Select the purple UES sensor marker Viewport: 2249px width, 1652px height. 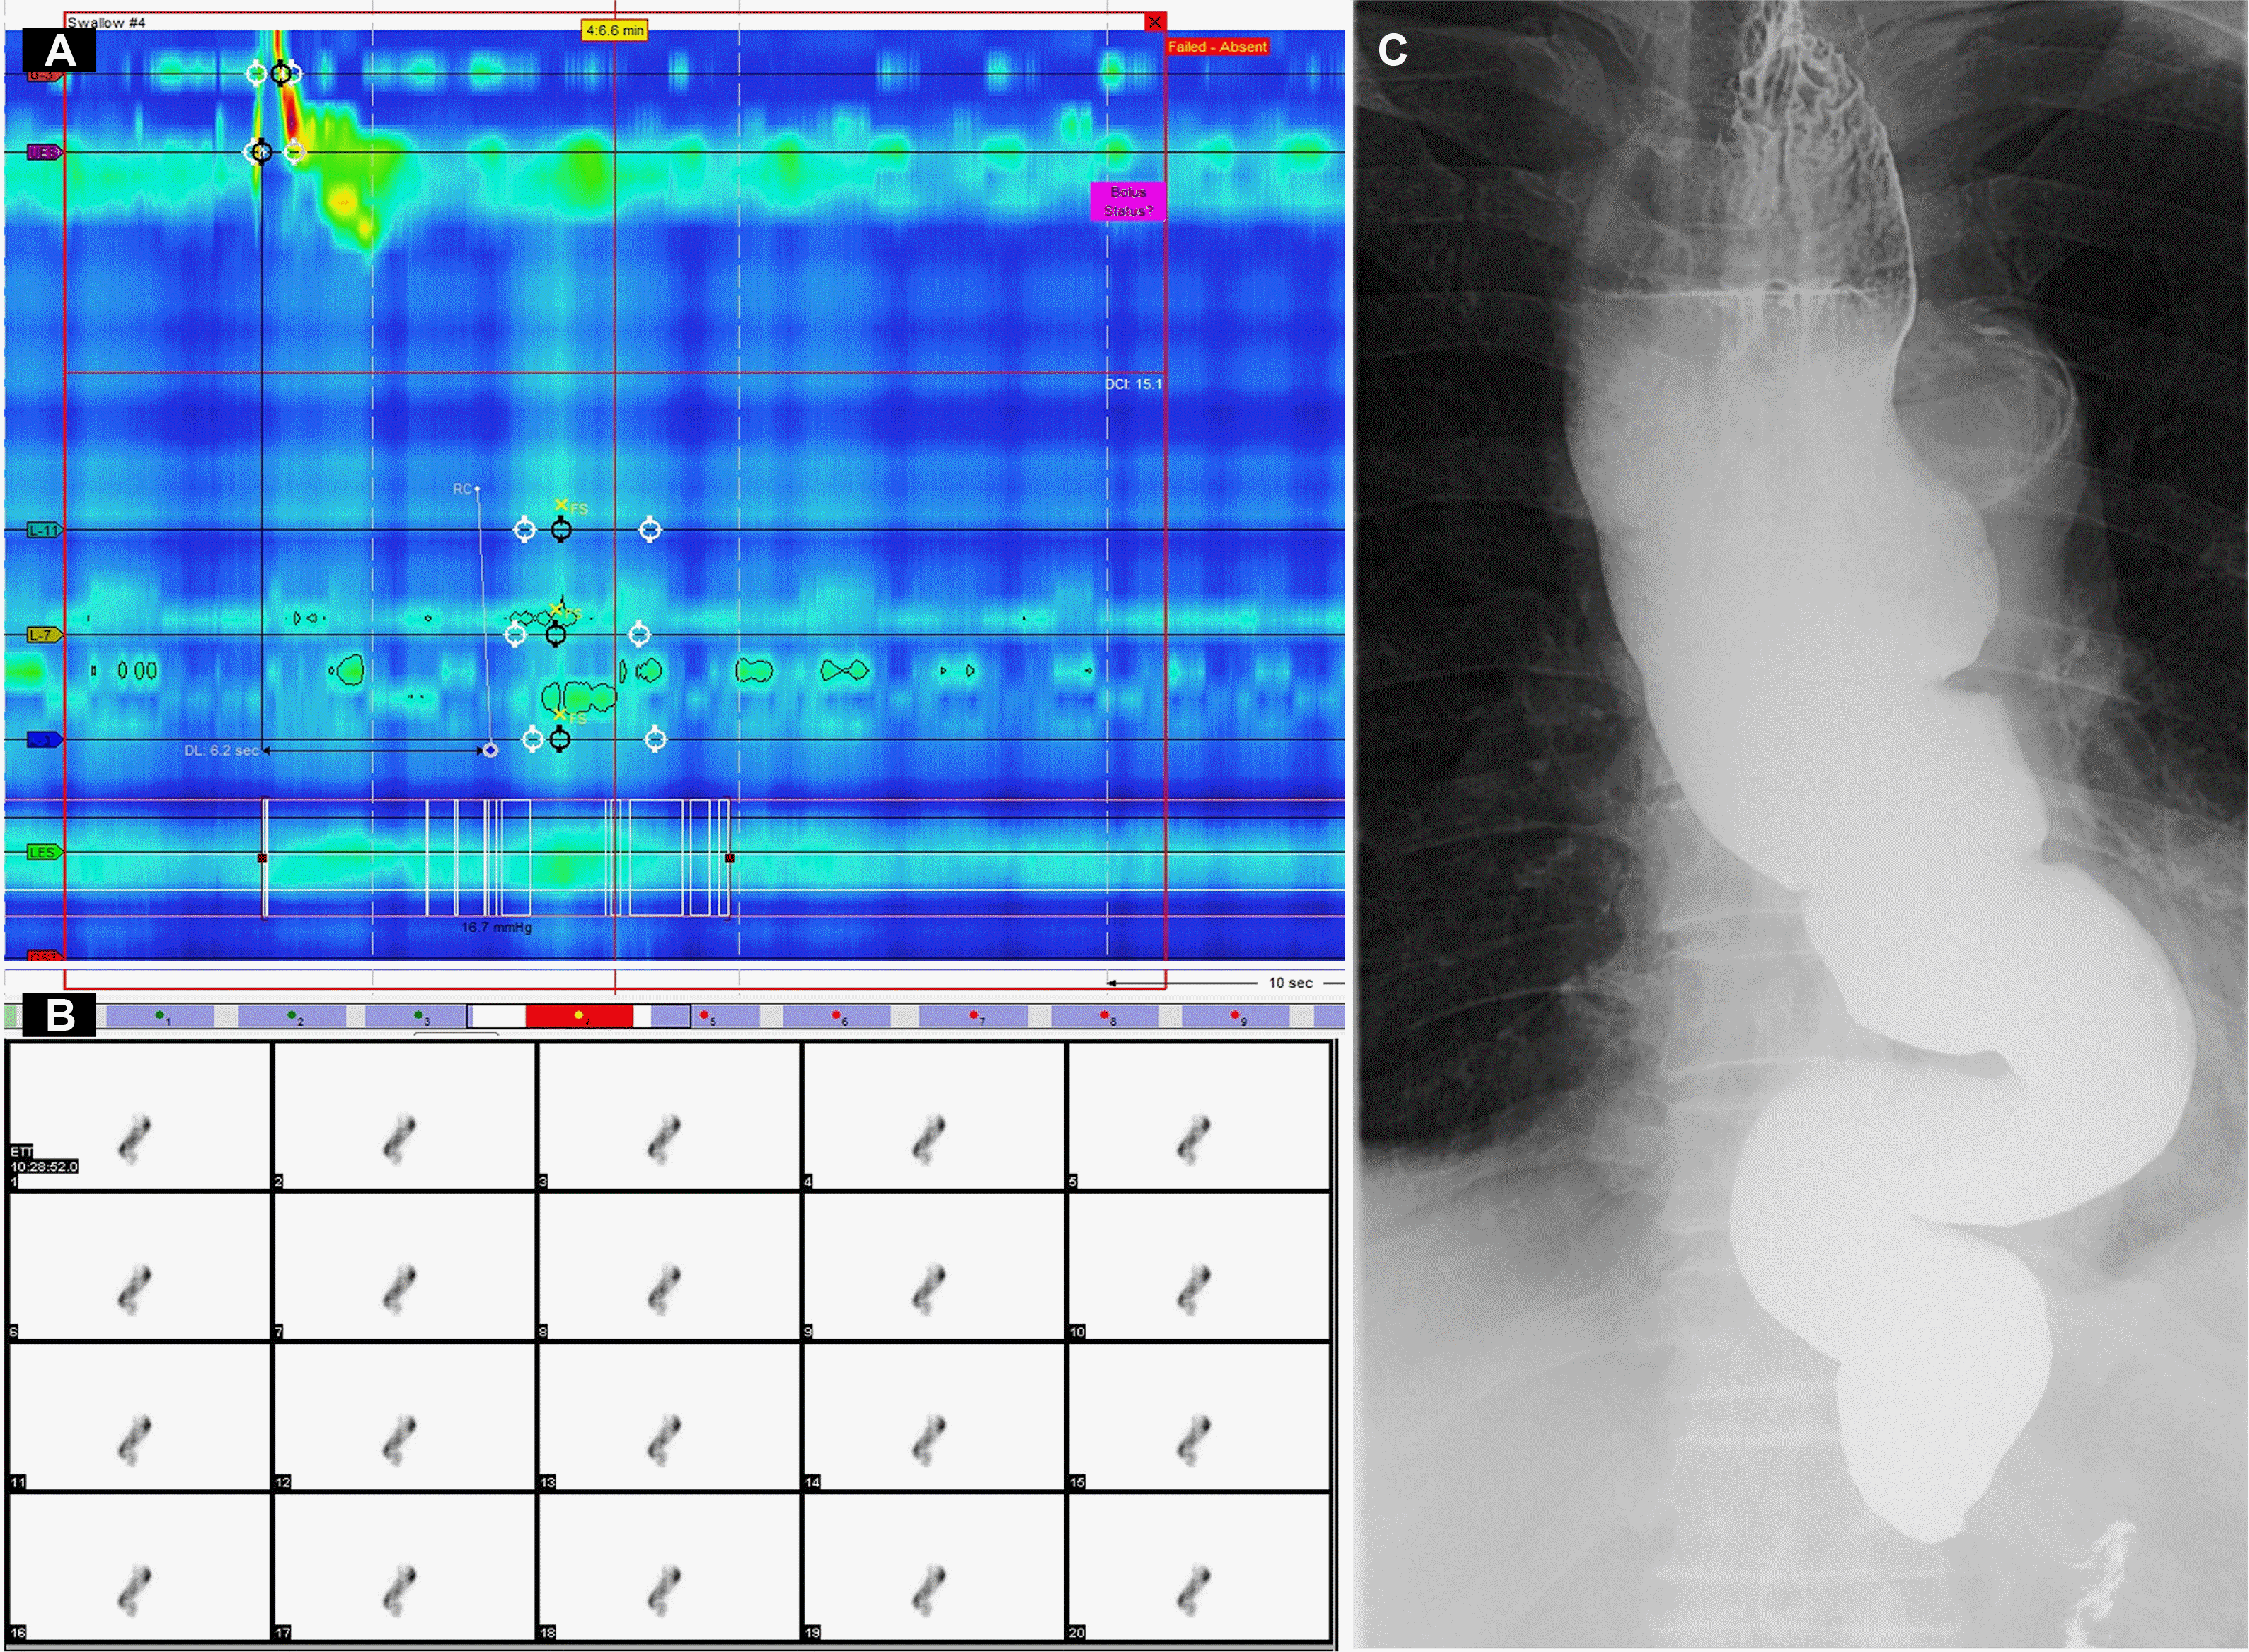[45, 152]
